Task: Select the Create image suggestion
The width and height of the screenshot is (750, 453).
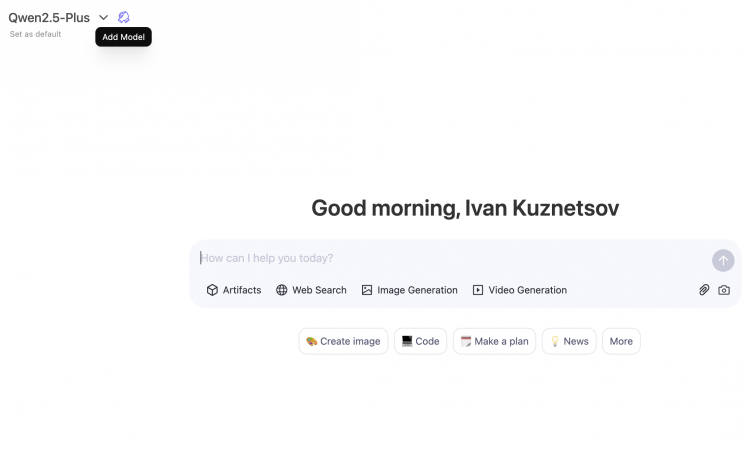Action: pyautogui.click(x=343, y=341)
